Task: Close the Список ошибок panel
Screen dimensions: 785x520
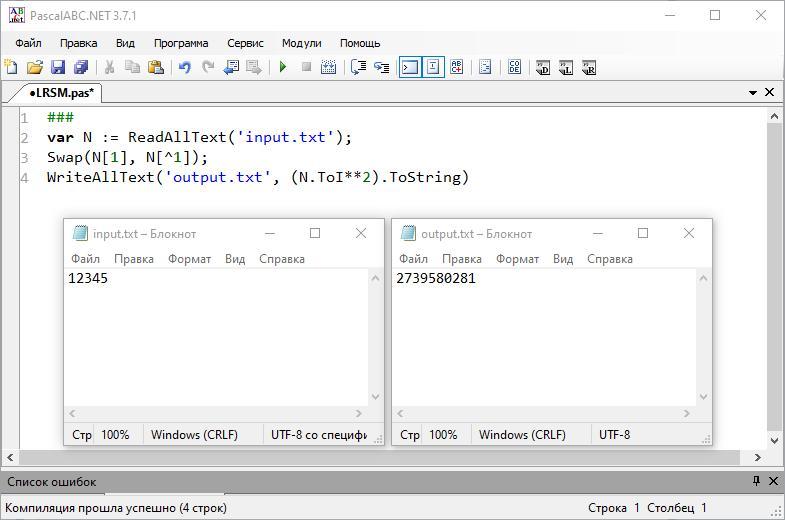Action: (x=773, y=481)
